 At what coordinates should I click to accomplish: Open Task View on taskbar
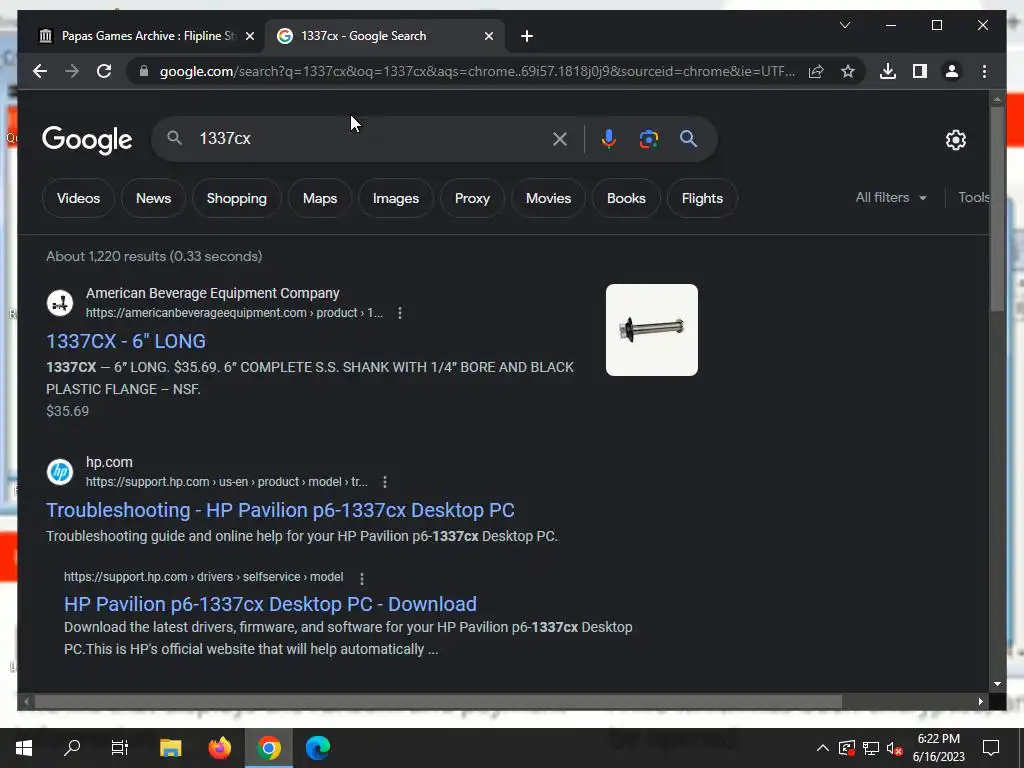[x=120, y=748]
